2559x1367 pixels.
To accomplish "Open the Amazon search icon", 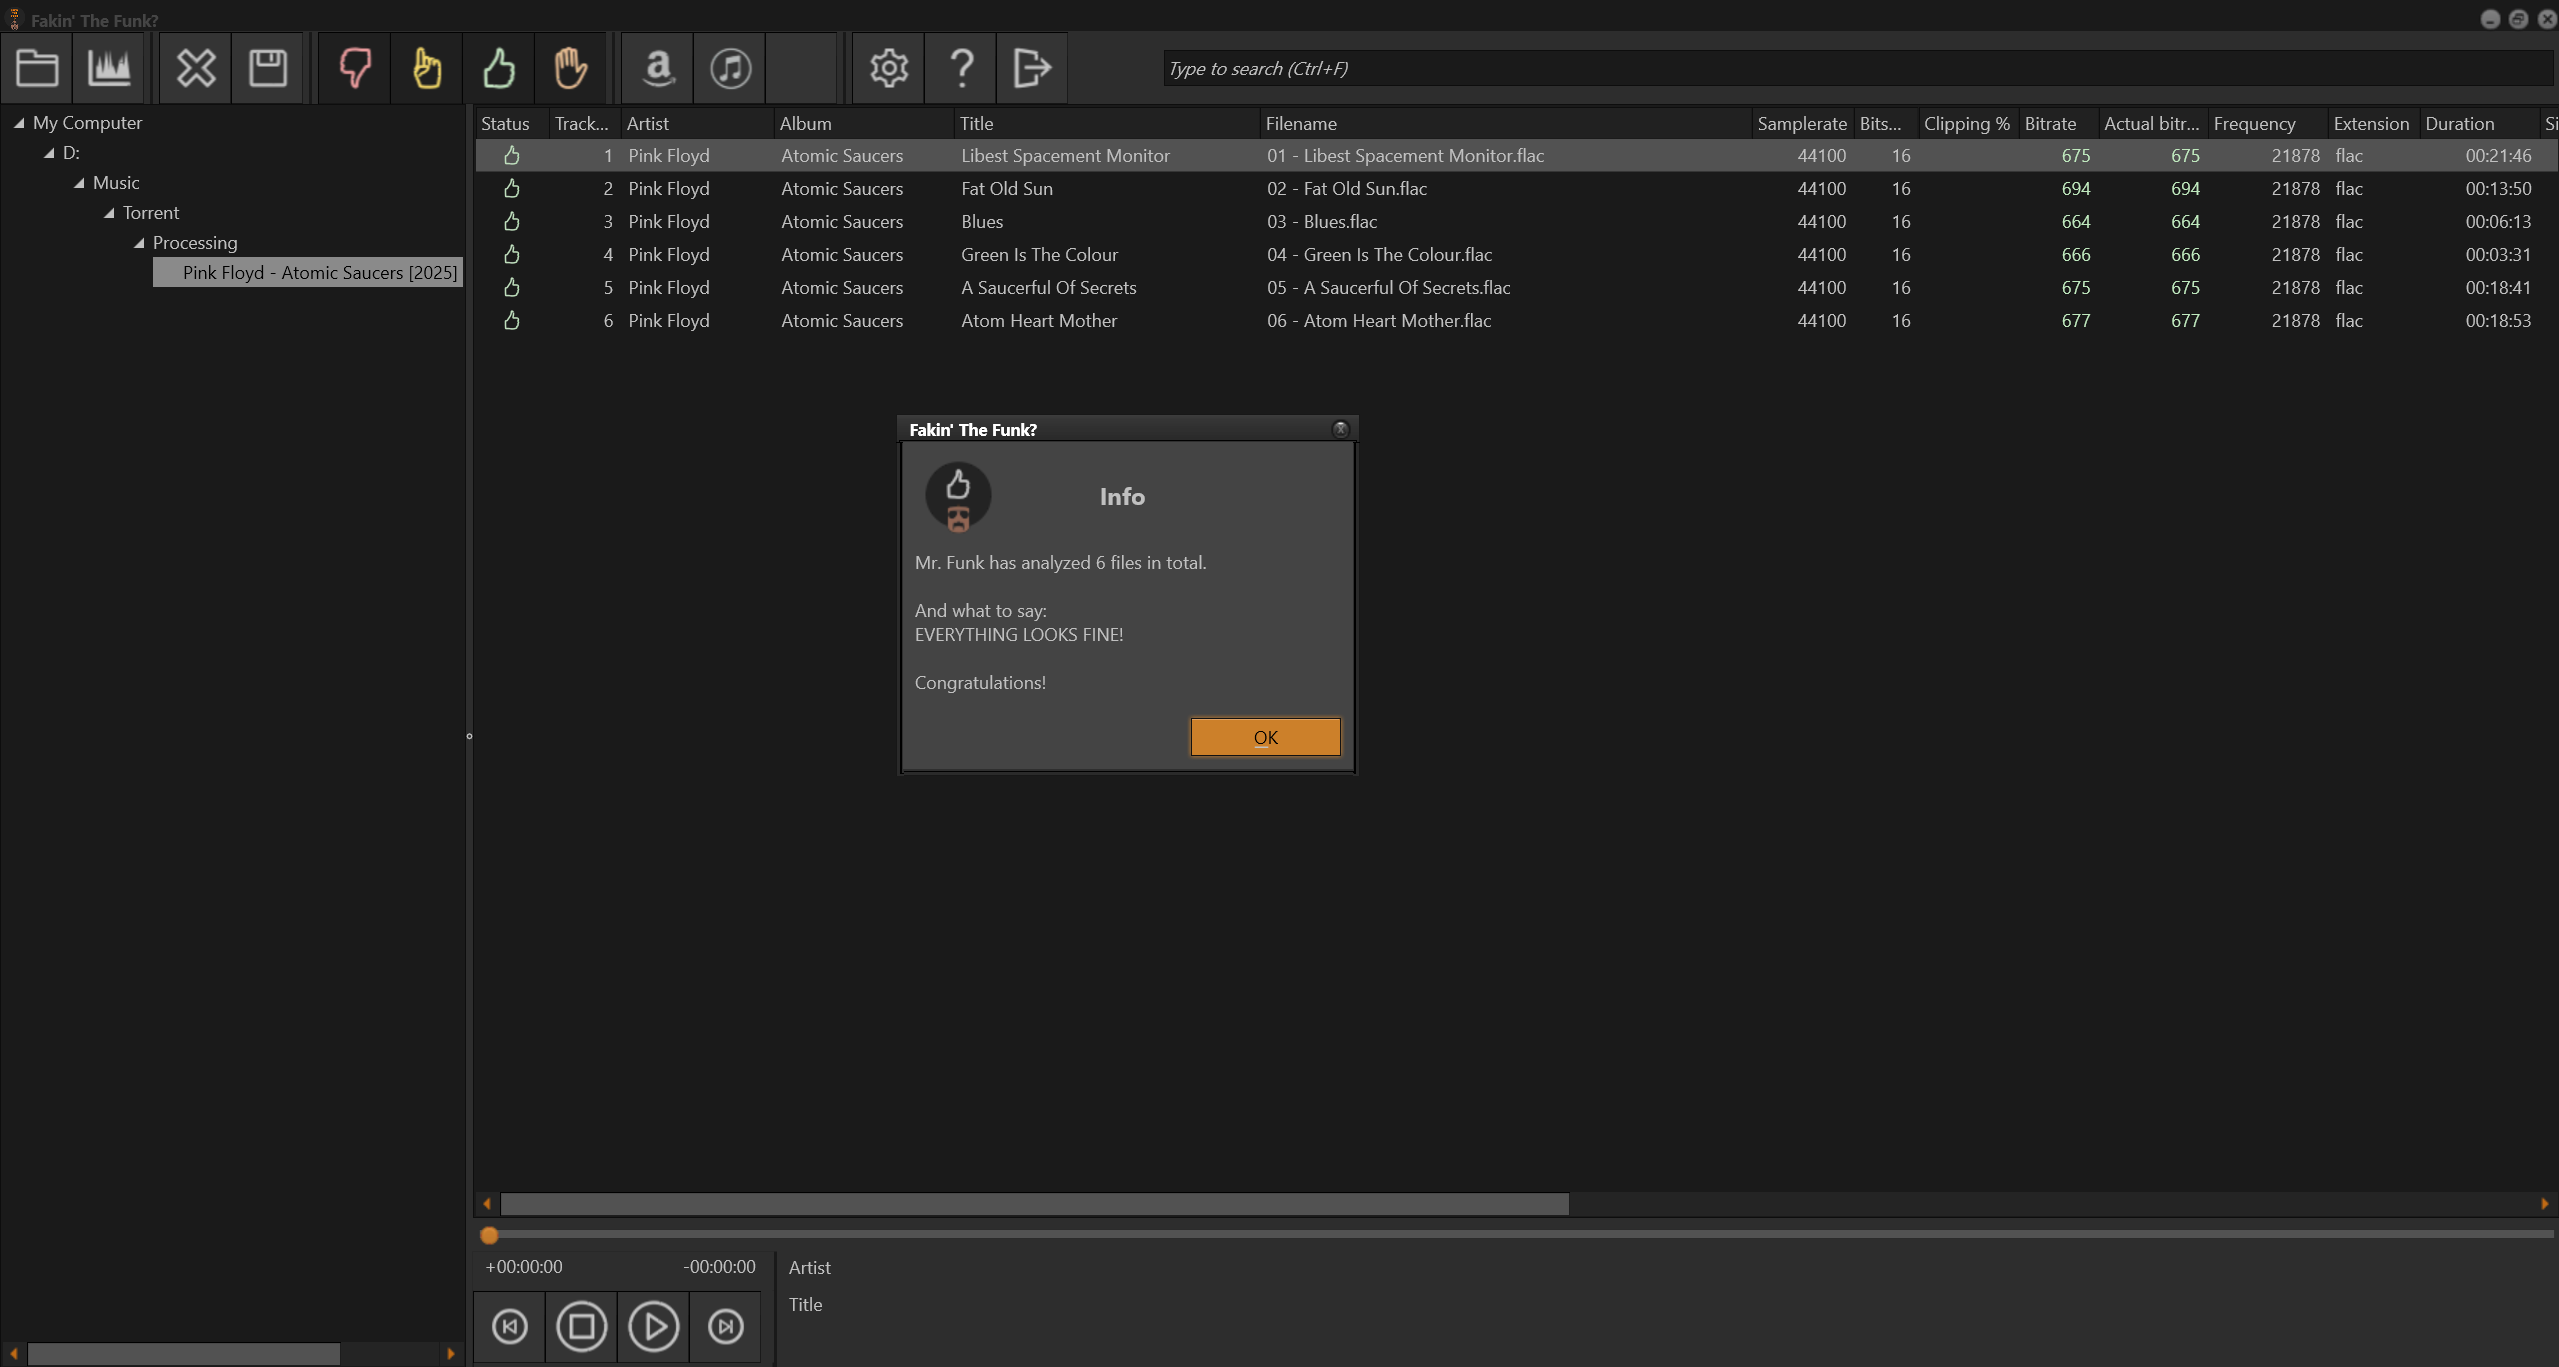I will tap(658, 68).
